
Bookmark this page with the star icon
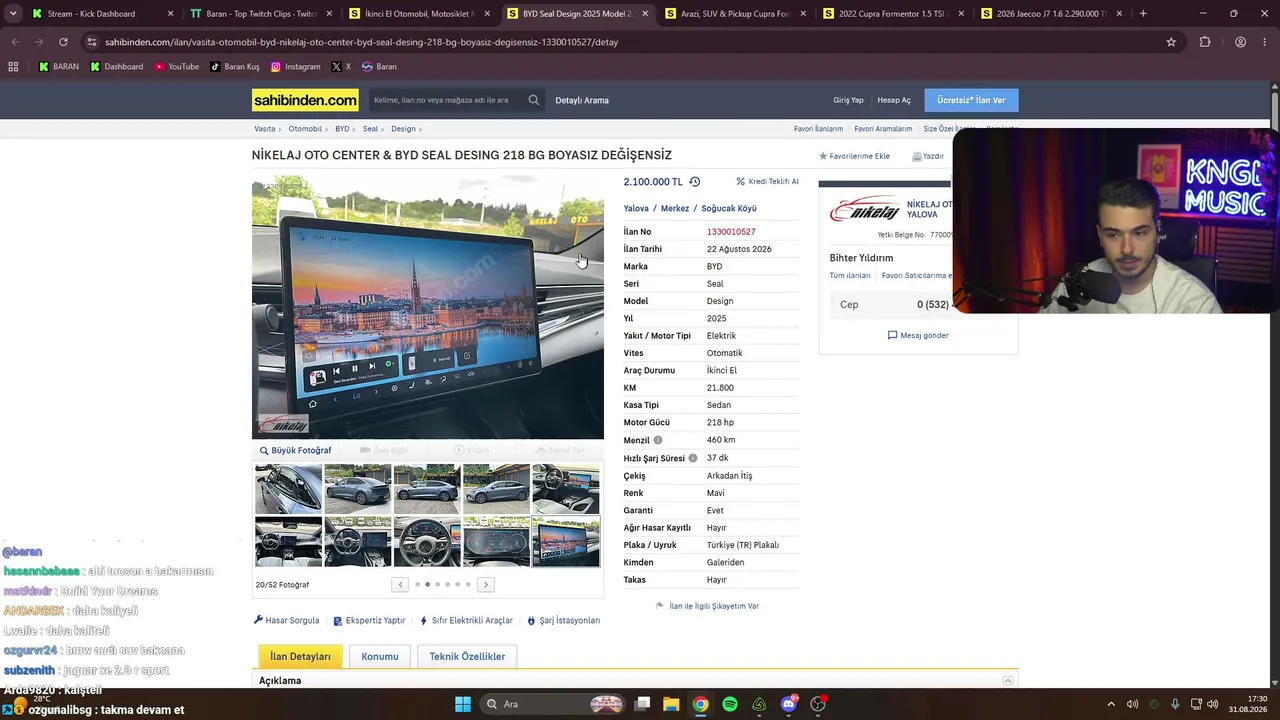coord(1171,42)
